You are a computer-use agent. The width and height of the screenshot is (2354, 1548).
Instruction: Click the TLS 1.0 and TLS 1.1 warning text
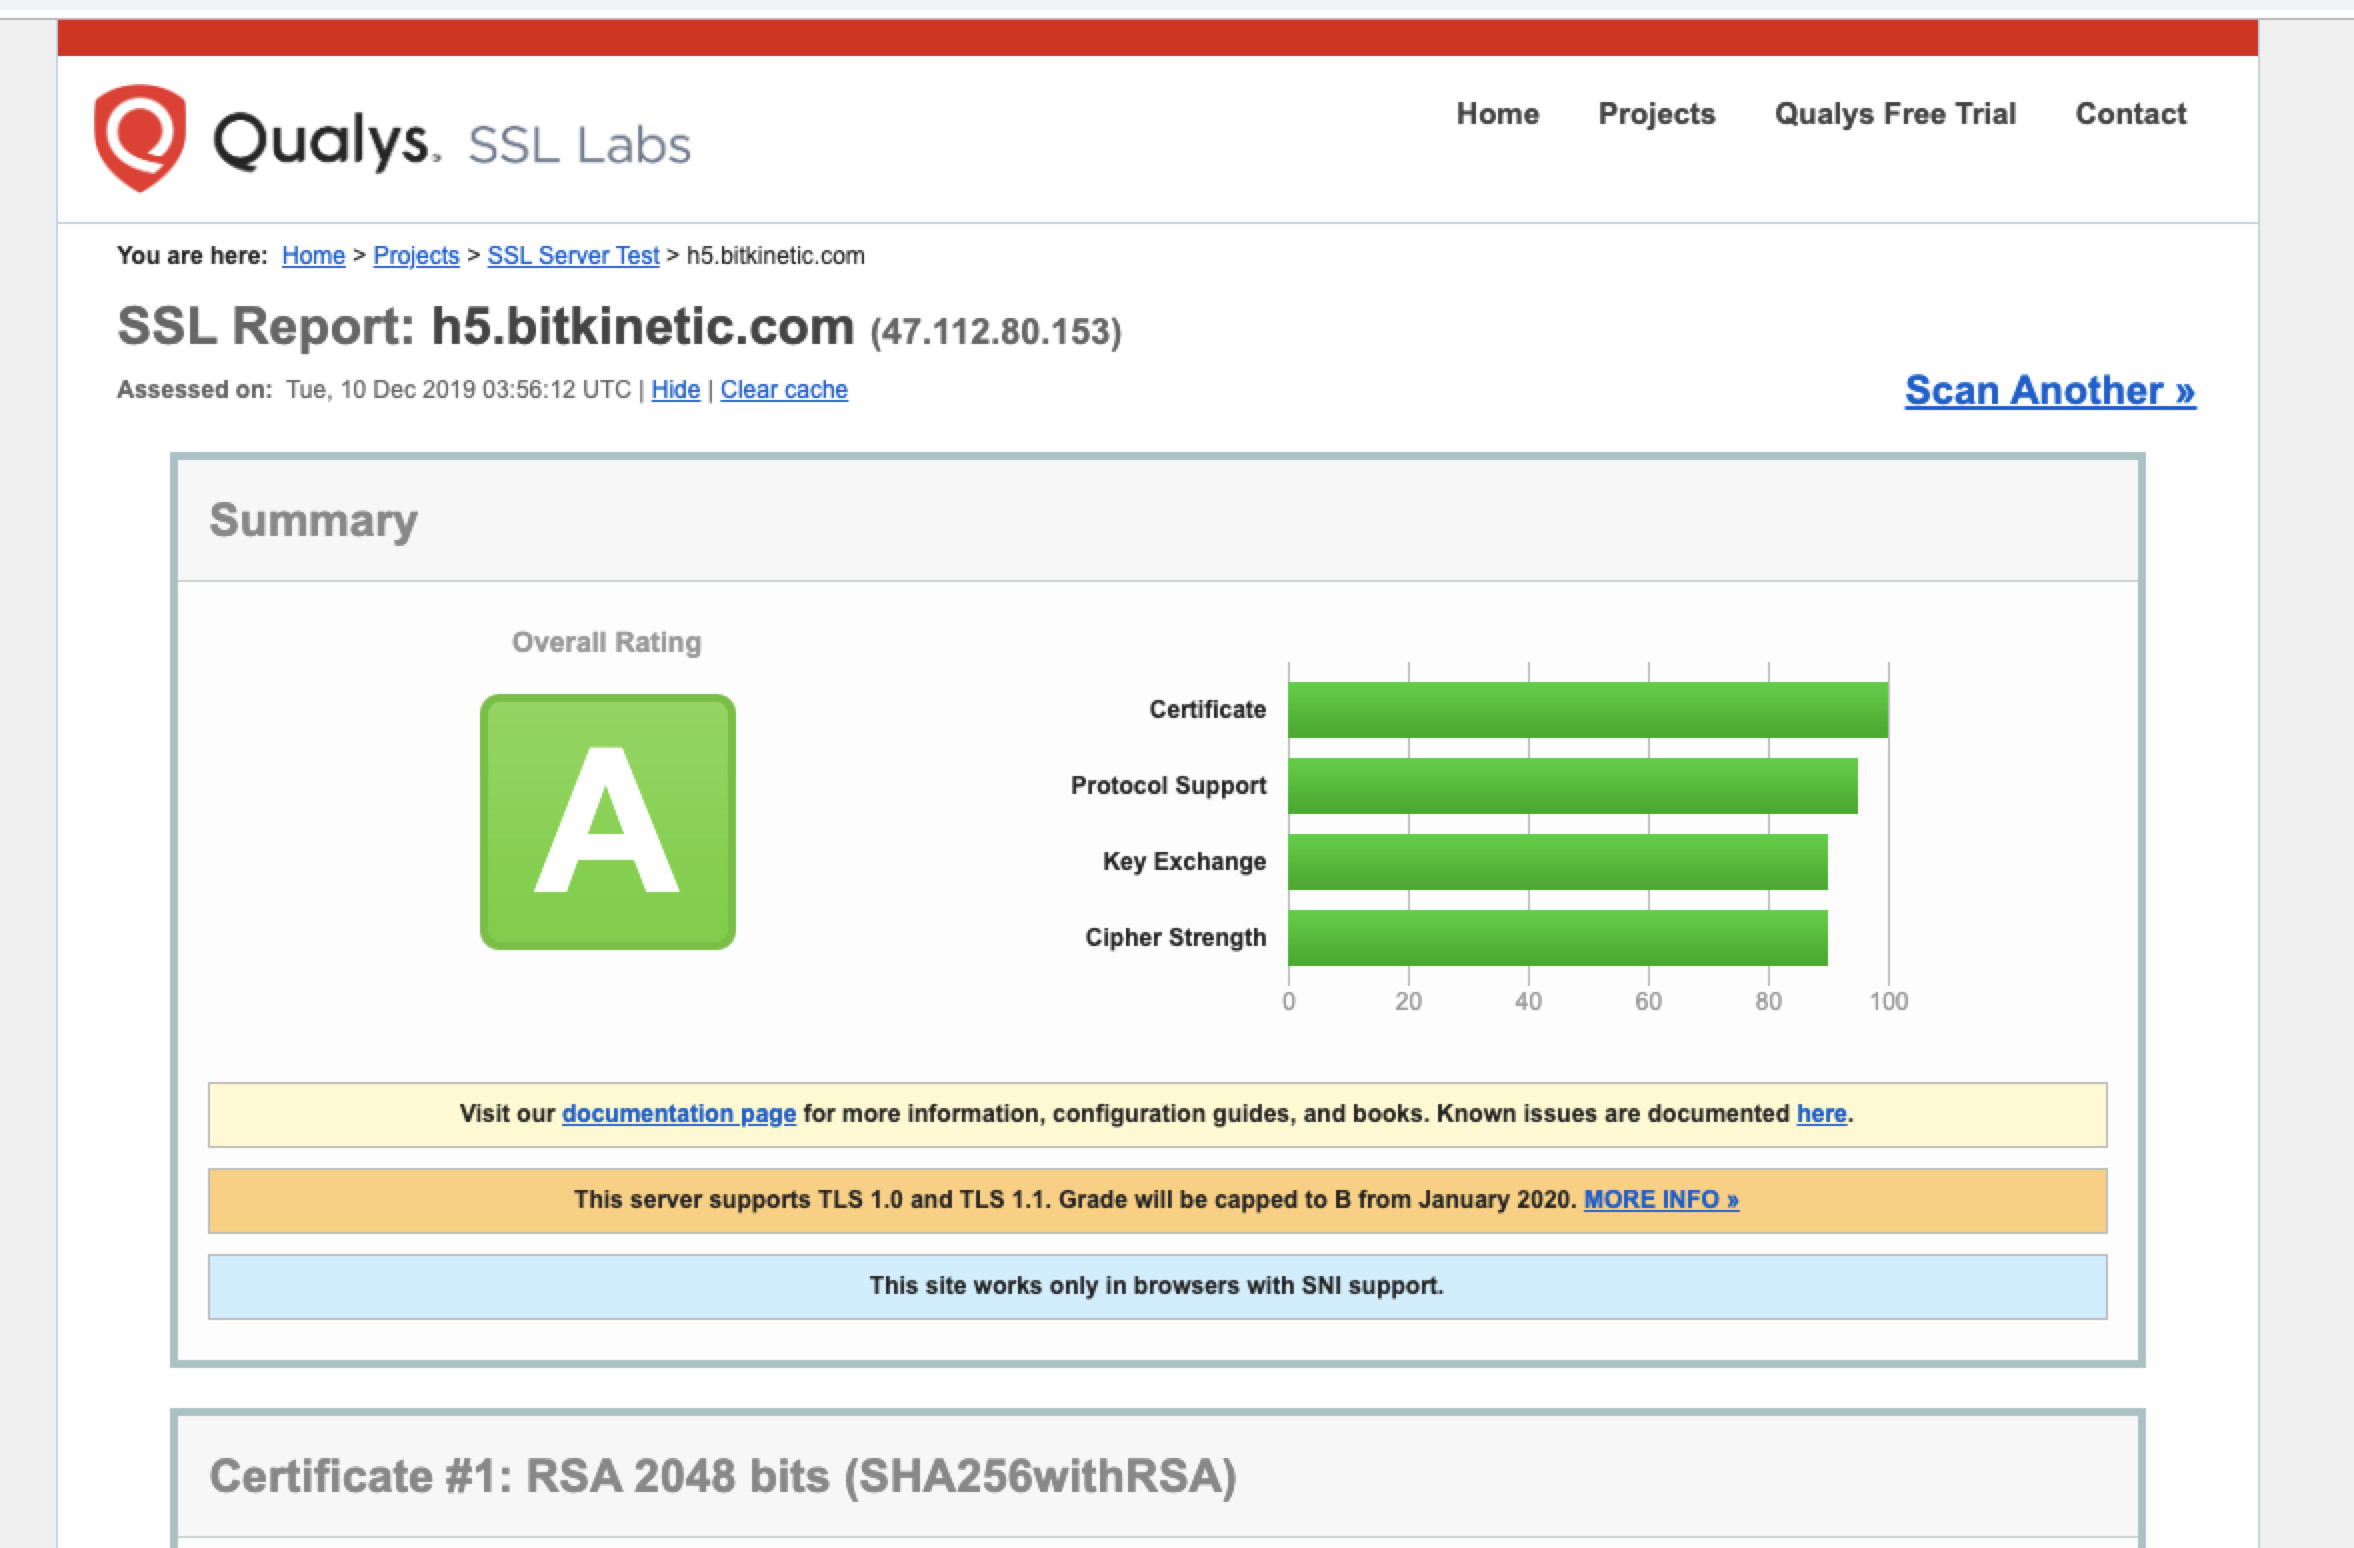pyautogui.click(x=1074, y=1200)
